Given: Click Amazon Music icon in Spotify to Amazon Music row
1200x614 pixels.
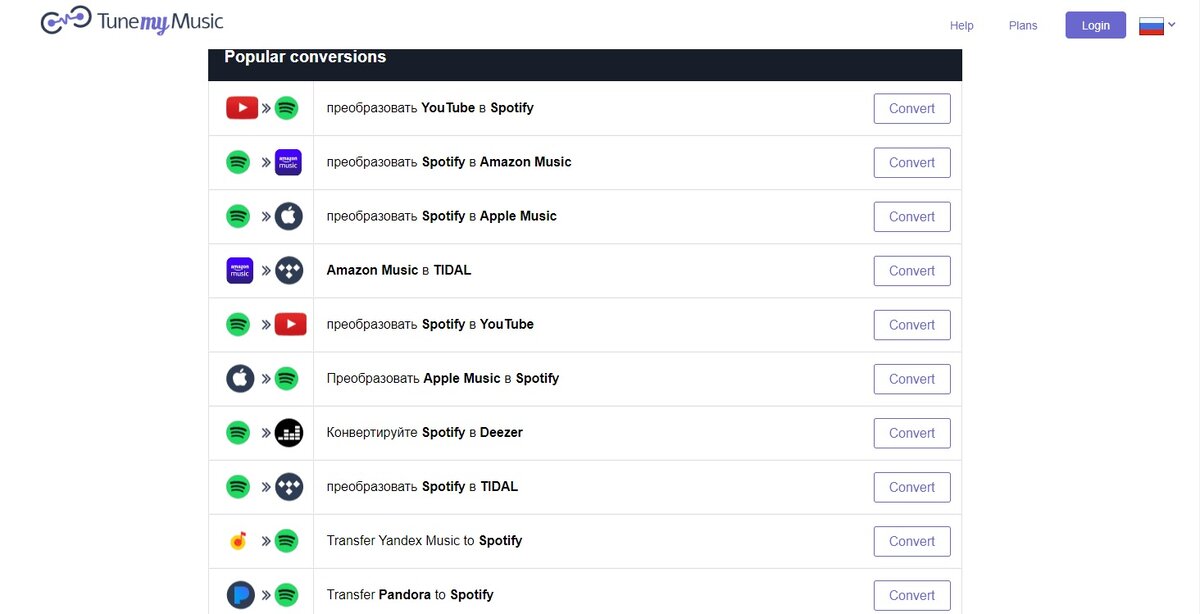Looking at the screenshot, I should (288, 162).
